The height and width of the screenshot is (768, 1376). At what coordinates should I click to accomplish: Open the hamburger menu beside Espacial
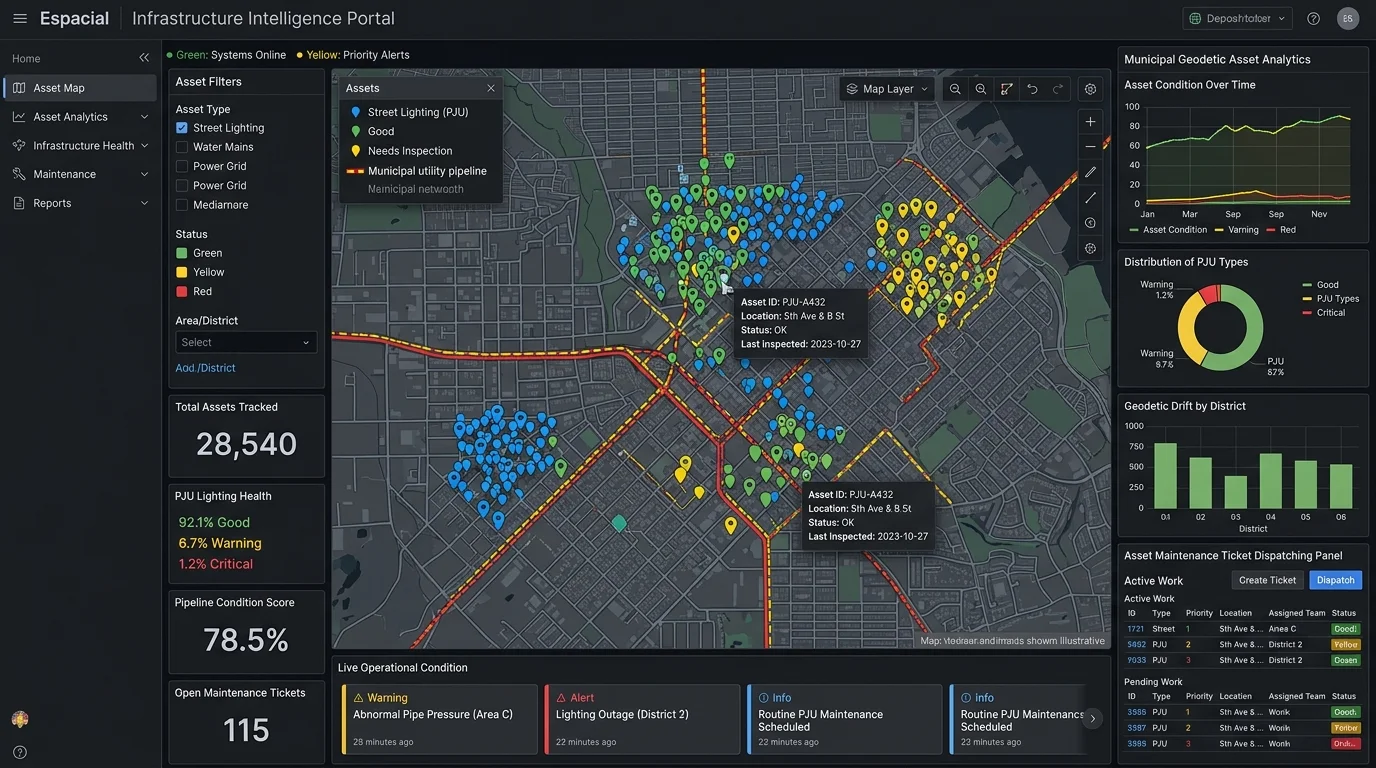pyautogui.click(x=20, y=18)
